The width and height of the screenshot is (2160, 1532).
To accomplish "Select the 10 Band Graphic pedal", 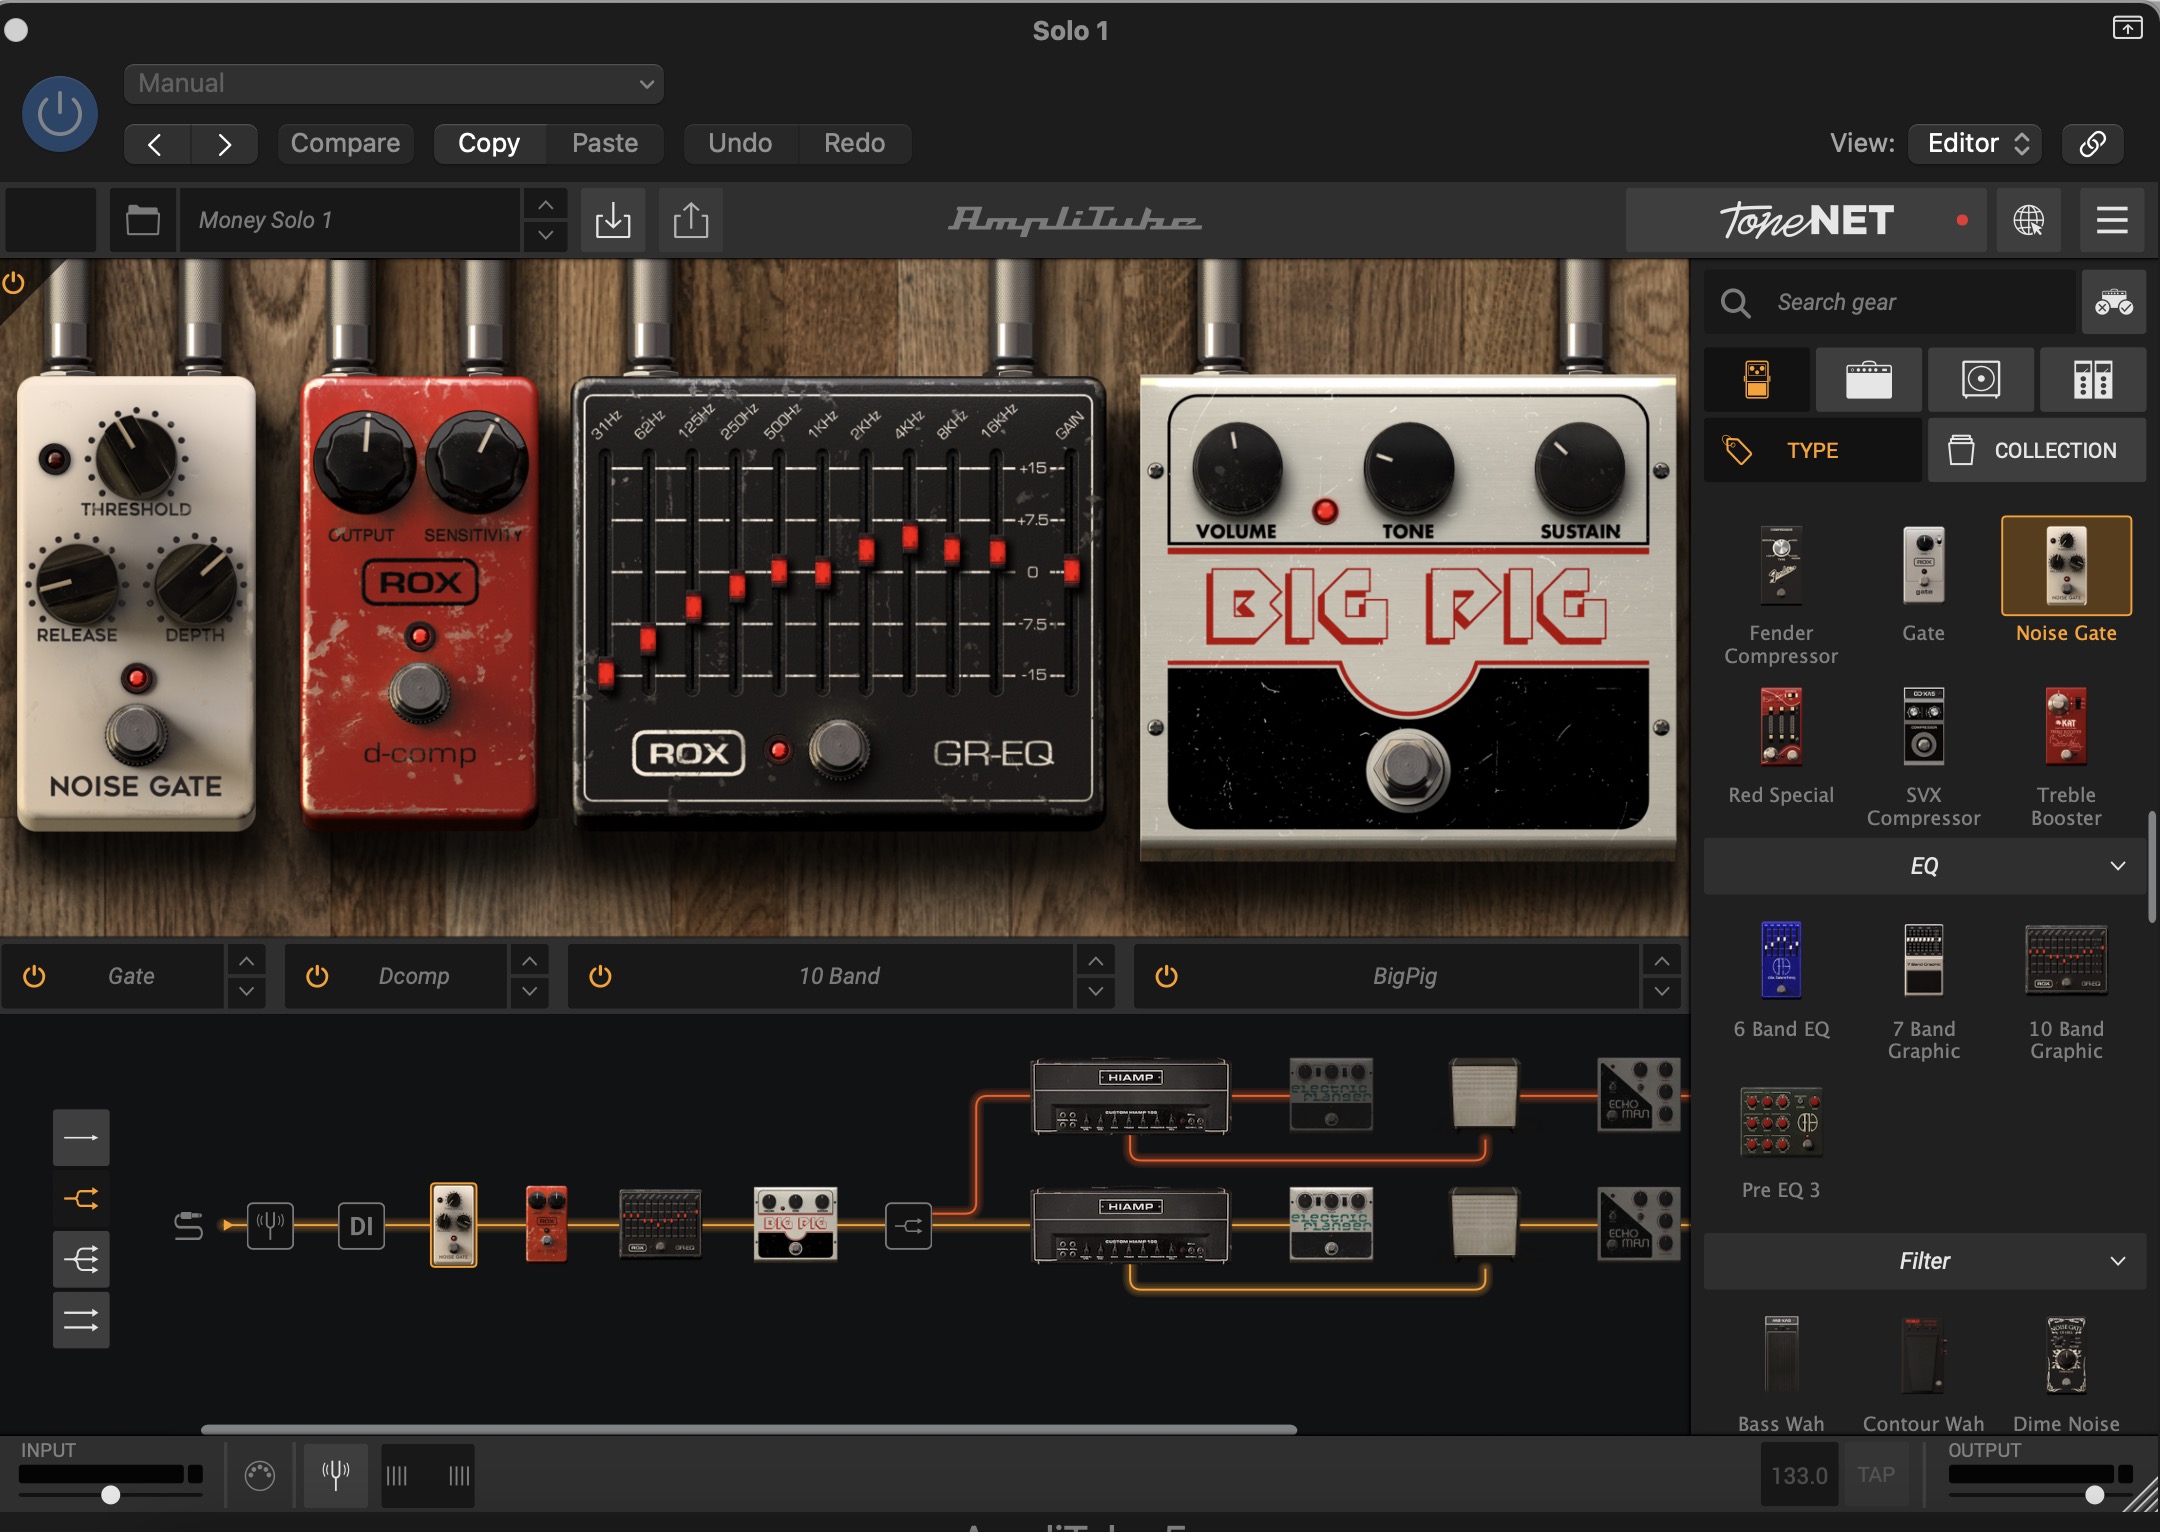I will (x=2066, y=990).
